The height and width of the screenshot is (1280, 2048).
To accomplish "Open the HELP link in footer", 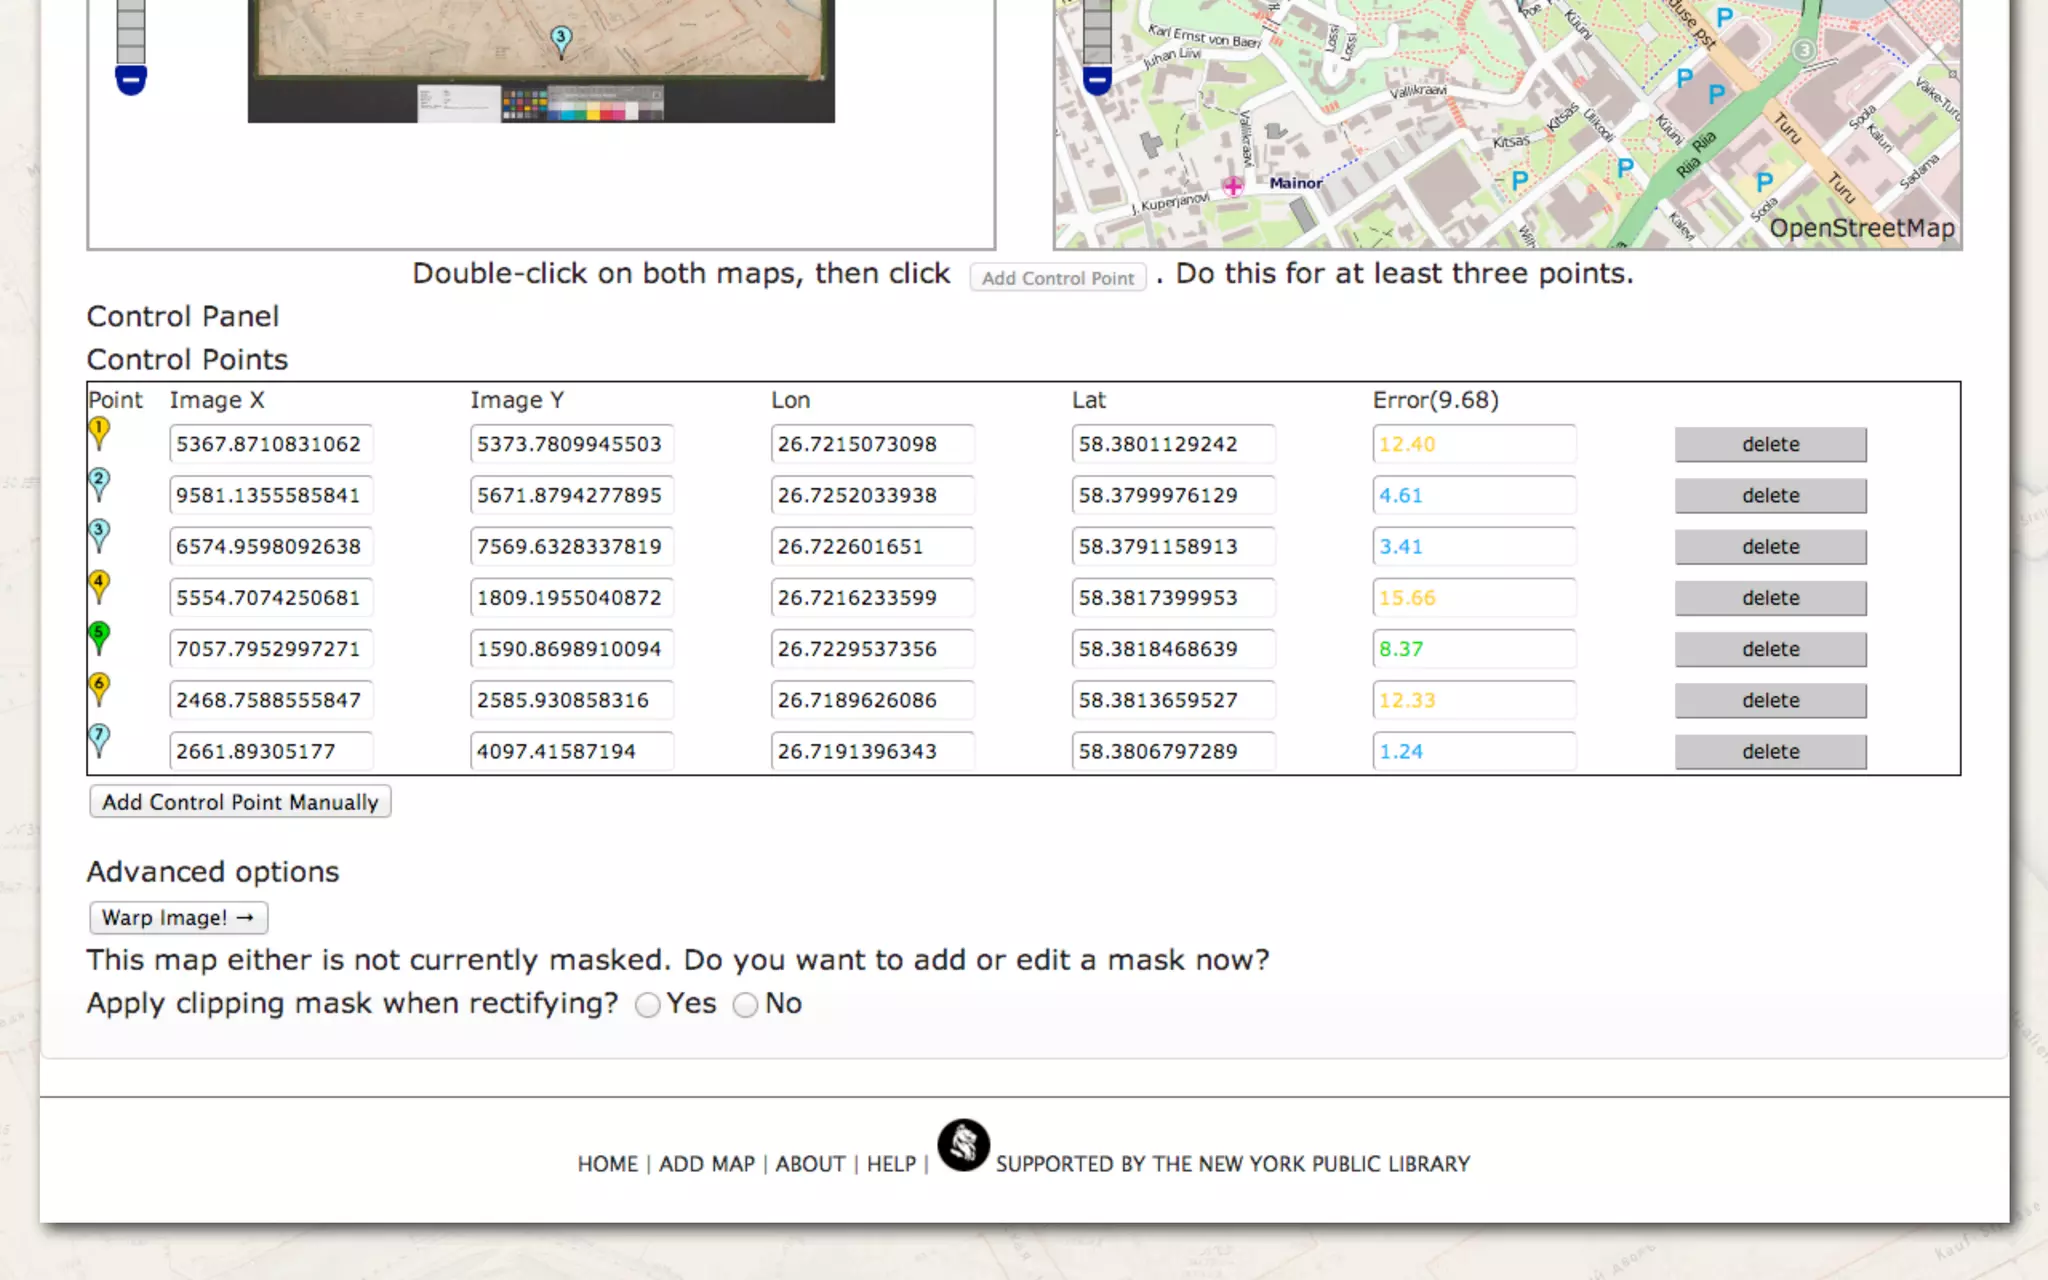I will (891, 1164).
